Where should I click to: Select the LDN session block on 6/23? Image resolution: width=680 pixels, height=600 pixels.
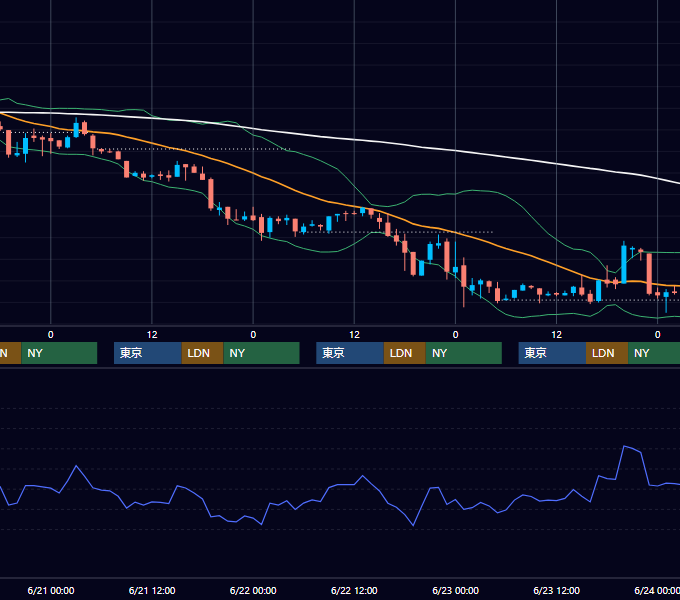[607, 353]
